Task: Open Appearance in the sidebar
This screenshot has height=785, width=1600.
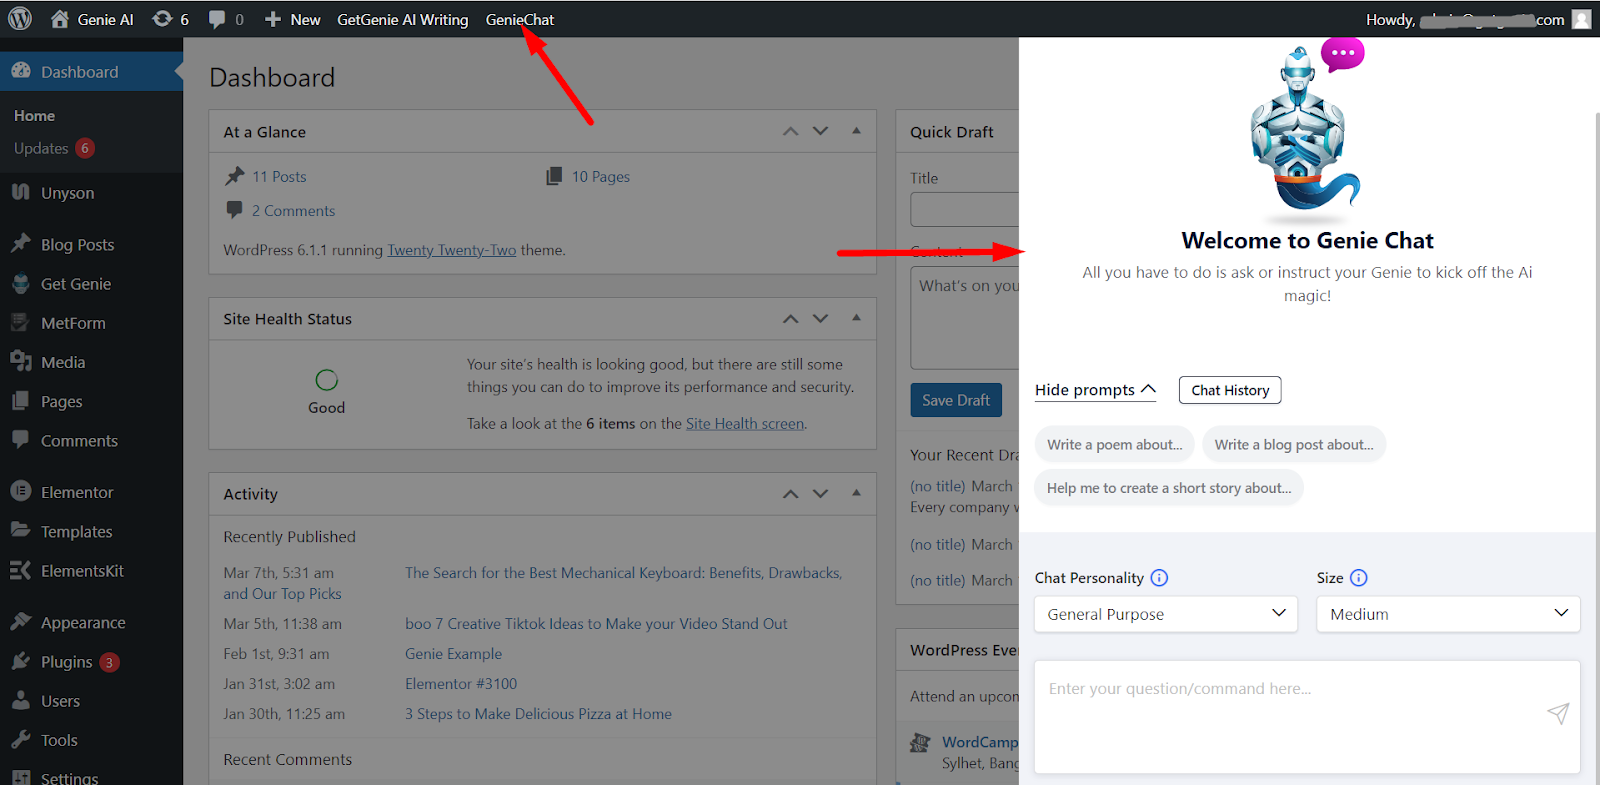Action: 91,622
